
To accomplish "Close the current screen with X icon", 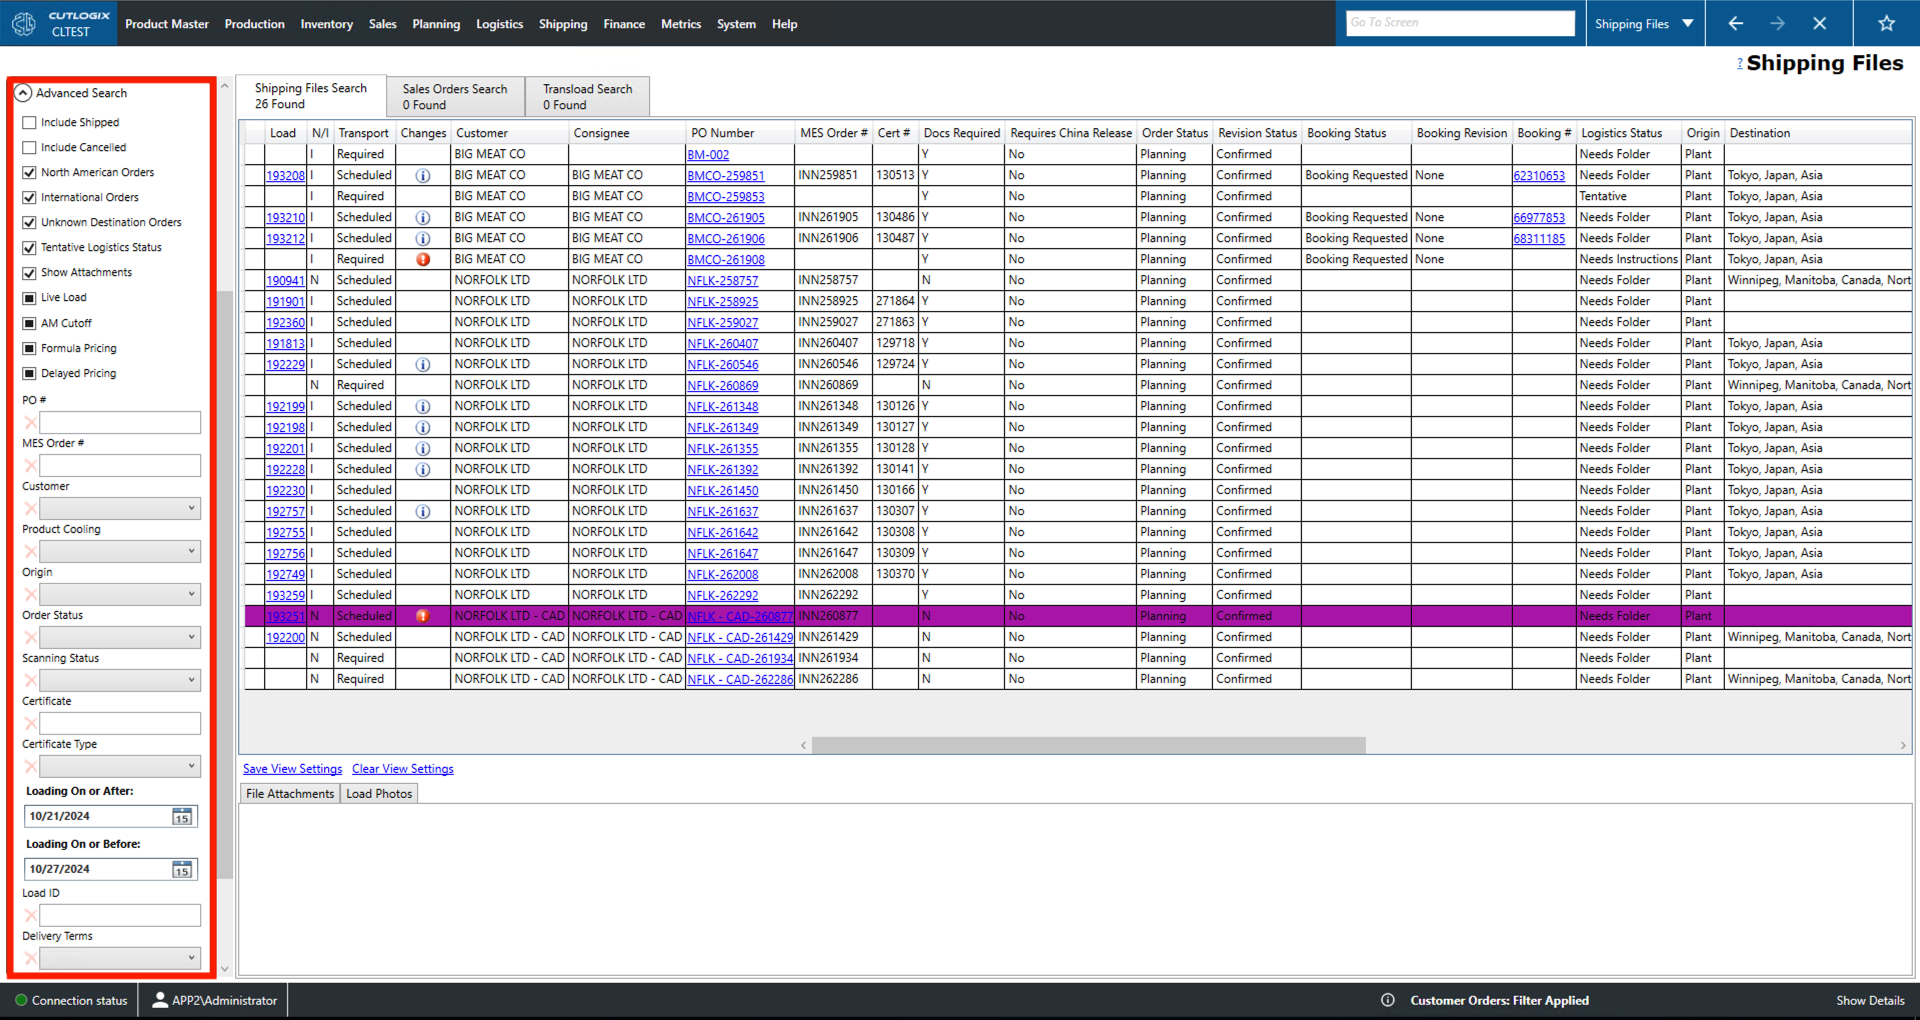I will point(1819,23).
